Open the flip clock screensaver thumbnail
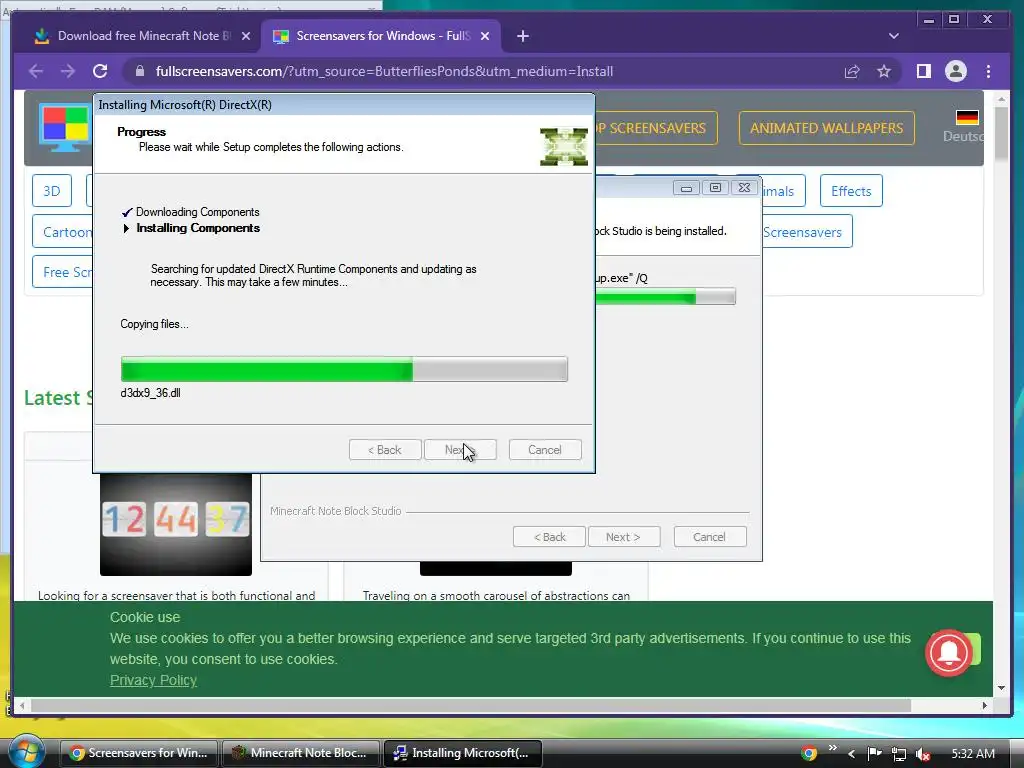 pyautogui.click(x=176, y=524)
